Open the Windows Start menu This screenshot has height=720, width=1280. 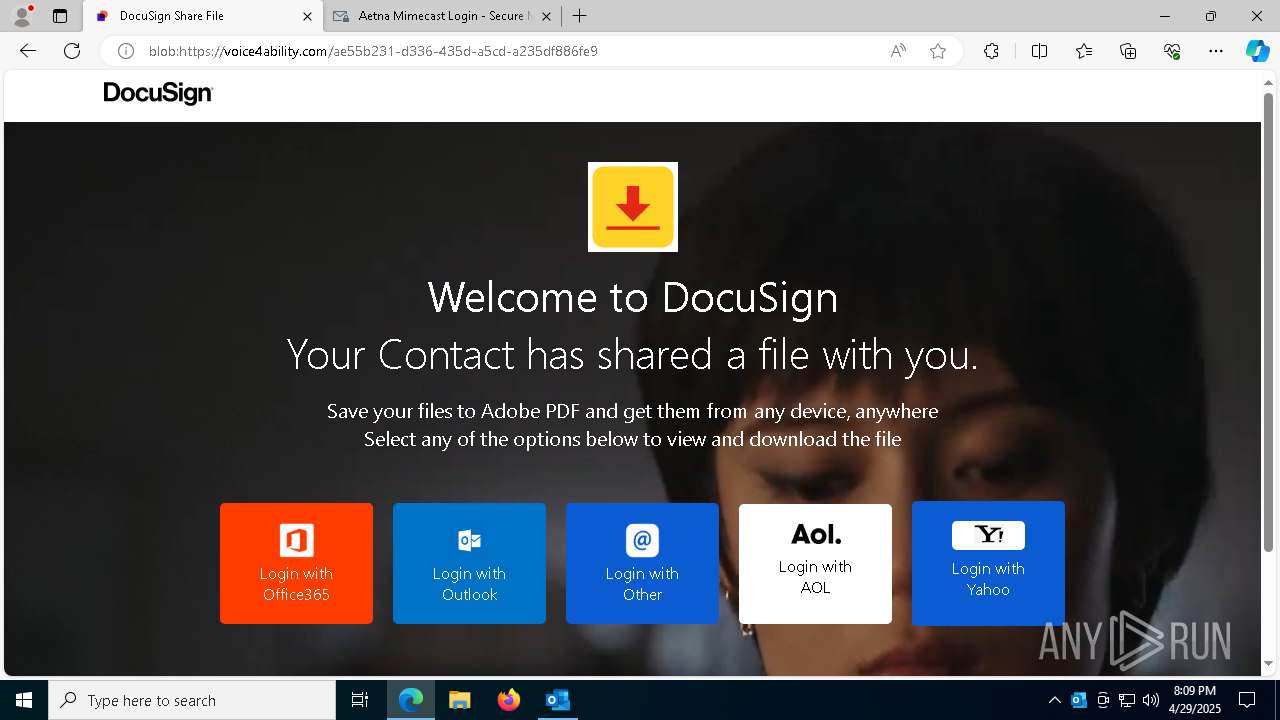pyautogui.click(x=24, y=700)
